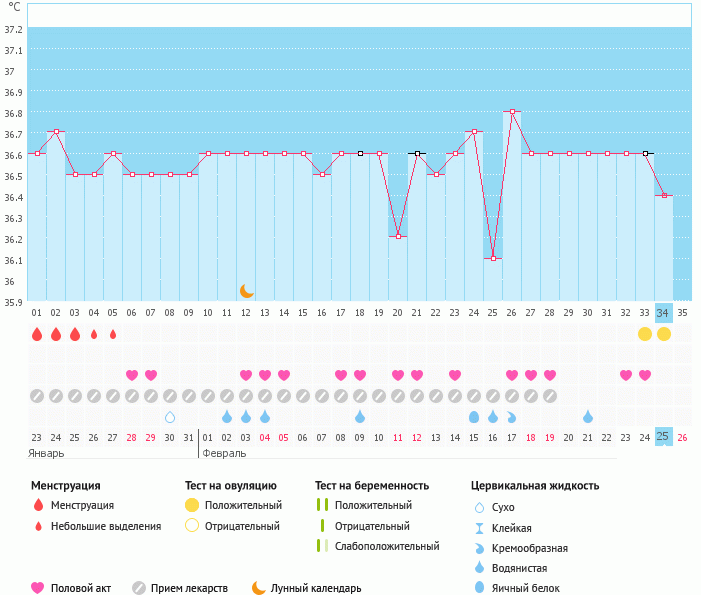Click the 'Прием лекарств' legend label
The image size is (701, 595).
click(x=189, y=588)
